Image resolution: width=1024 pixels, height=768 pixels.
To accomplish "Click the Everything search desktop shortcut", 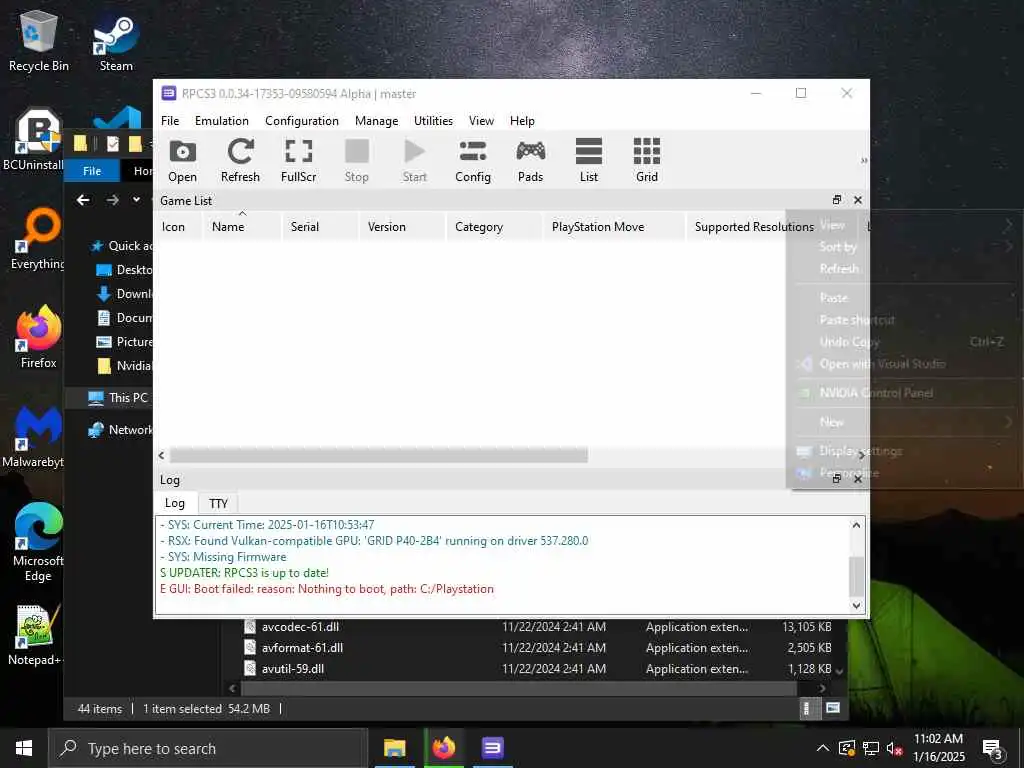I will point(39,238).
